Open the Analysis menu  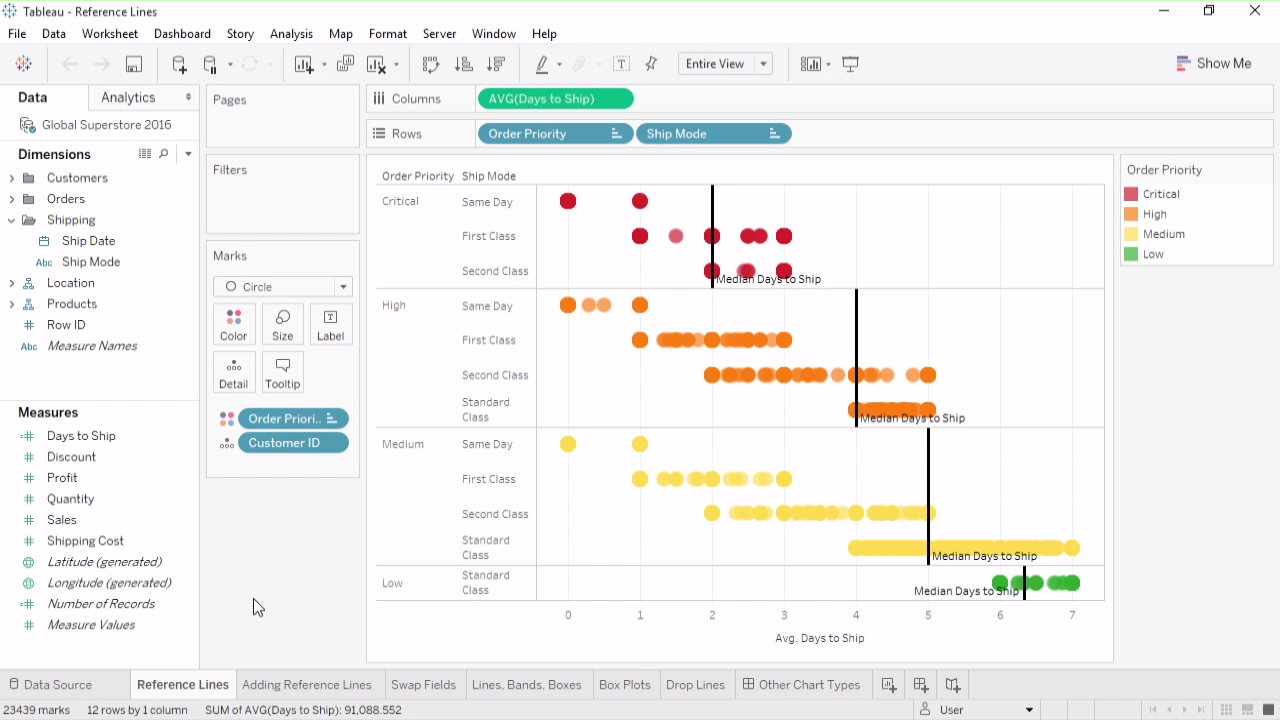(291, 34)
